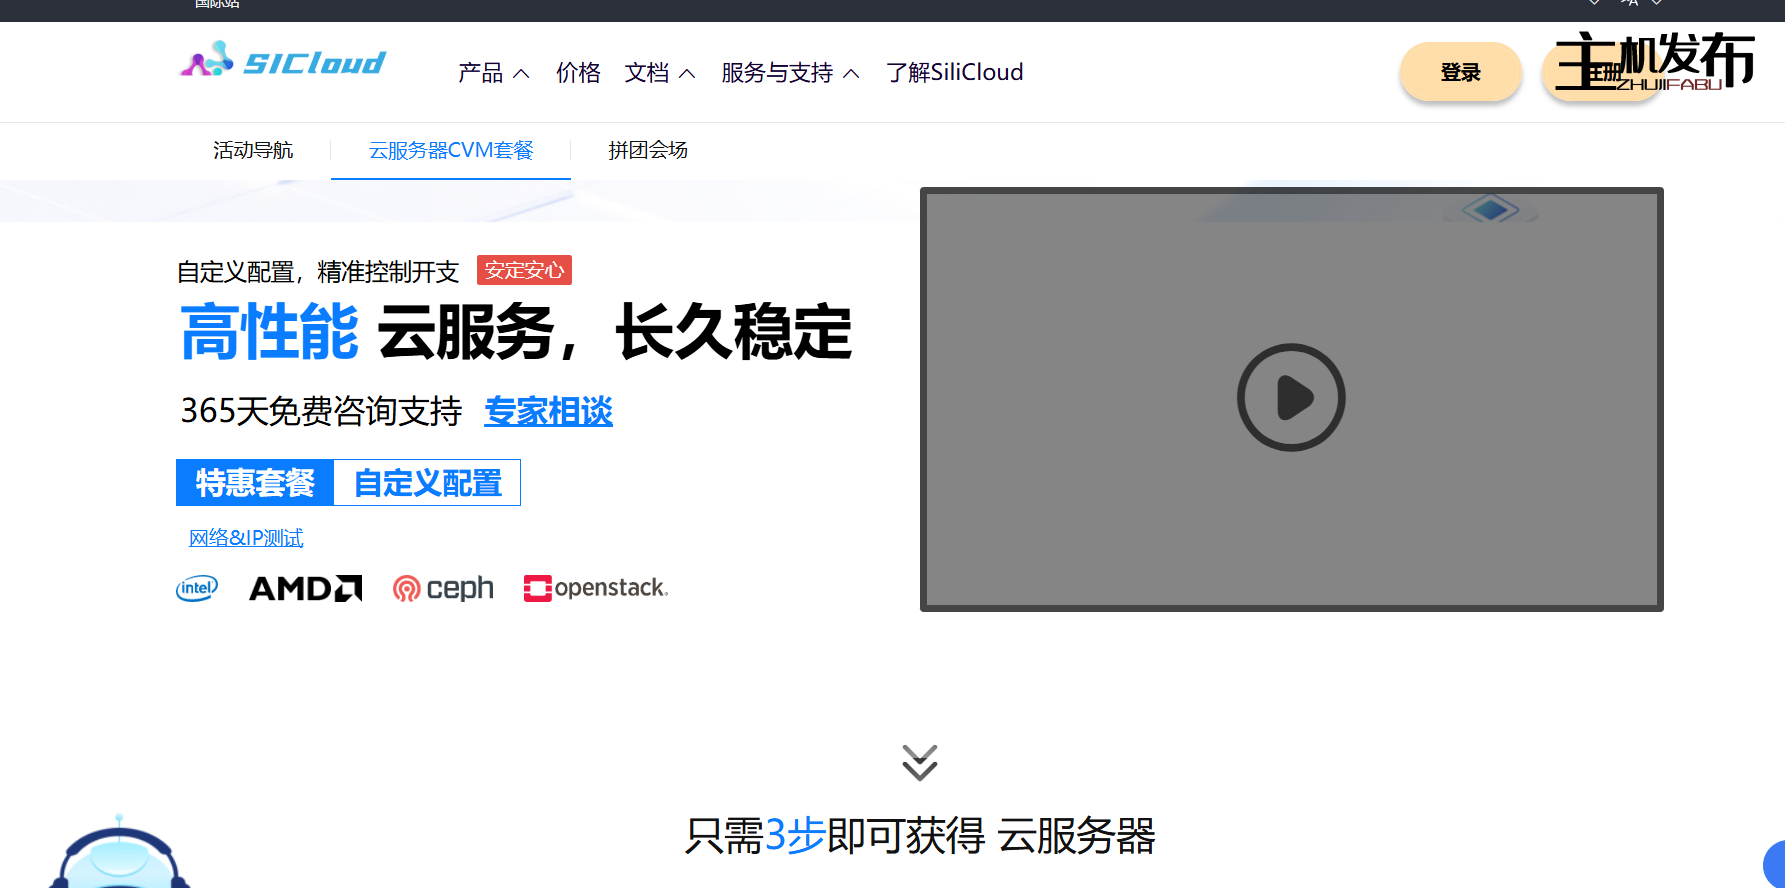Play the promotional video

(1291, 398)
